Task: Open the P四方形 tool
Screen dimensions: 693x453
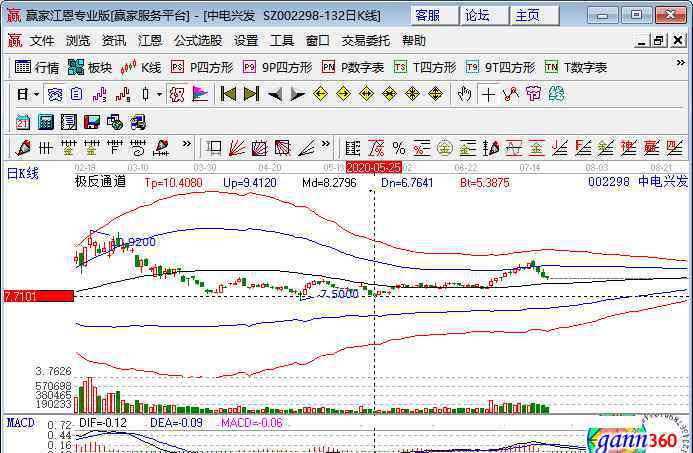Action: 202,68
